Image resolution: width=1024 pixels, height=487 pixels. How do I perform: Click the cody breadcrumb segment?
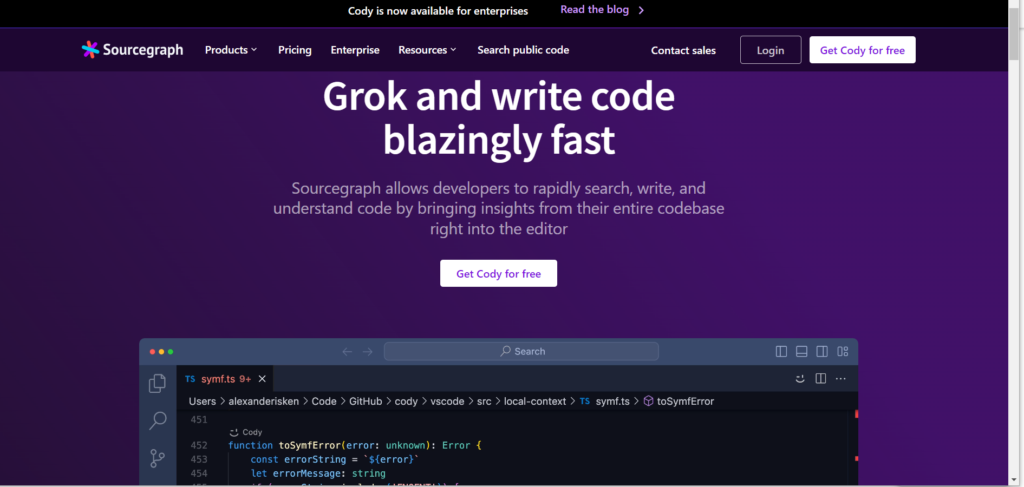click(x=406, y=401)
